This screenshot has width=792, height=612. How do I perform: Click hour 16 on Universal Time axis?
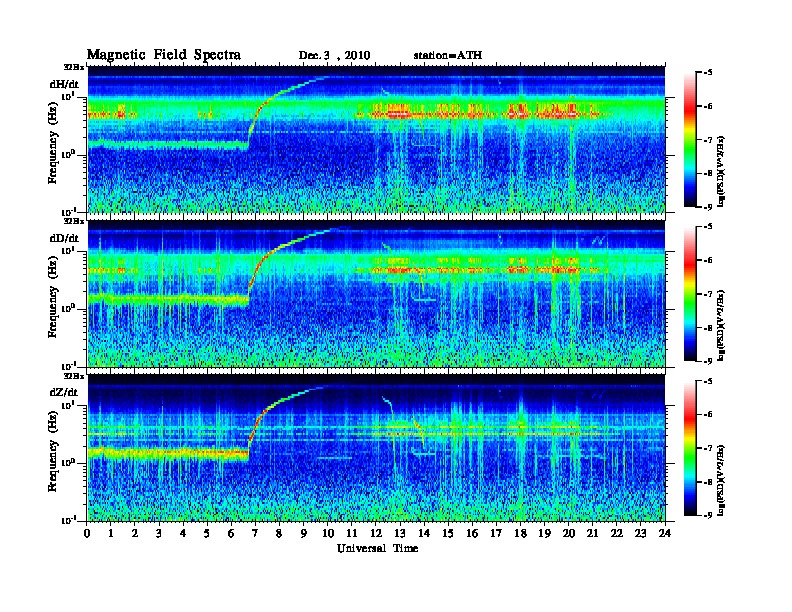click(472, 533)
